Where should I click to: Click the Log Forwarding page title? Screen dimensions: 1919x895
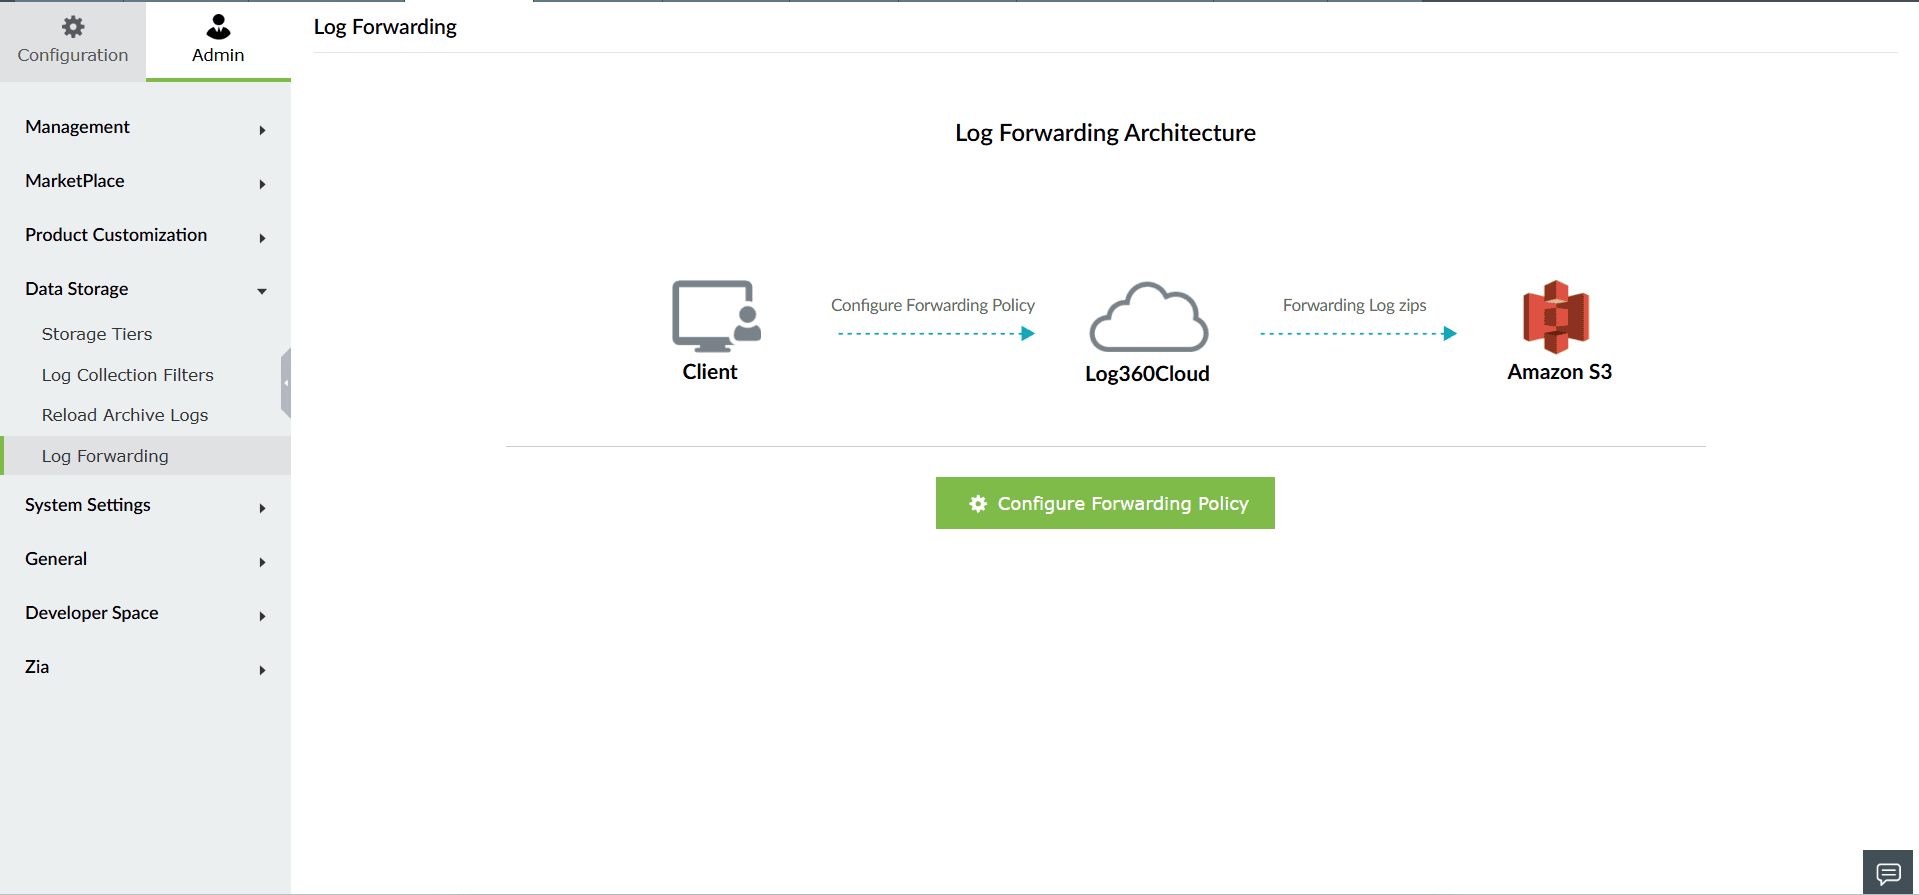pyautogui.click(x=385, y=27)
